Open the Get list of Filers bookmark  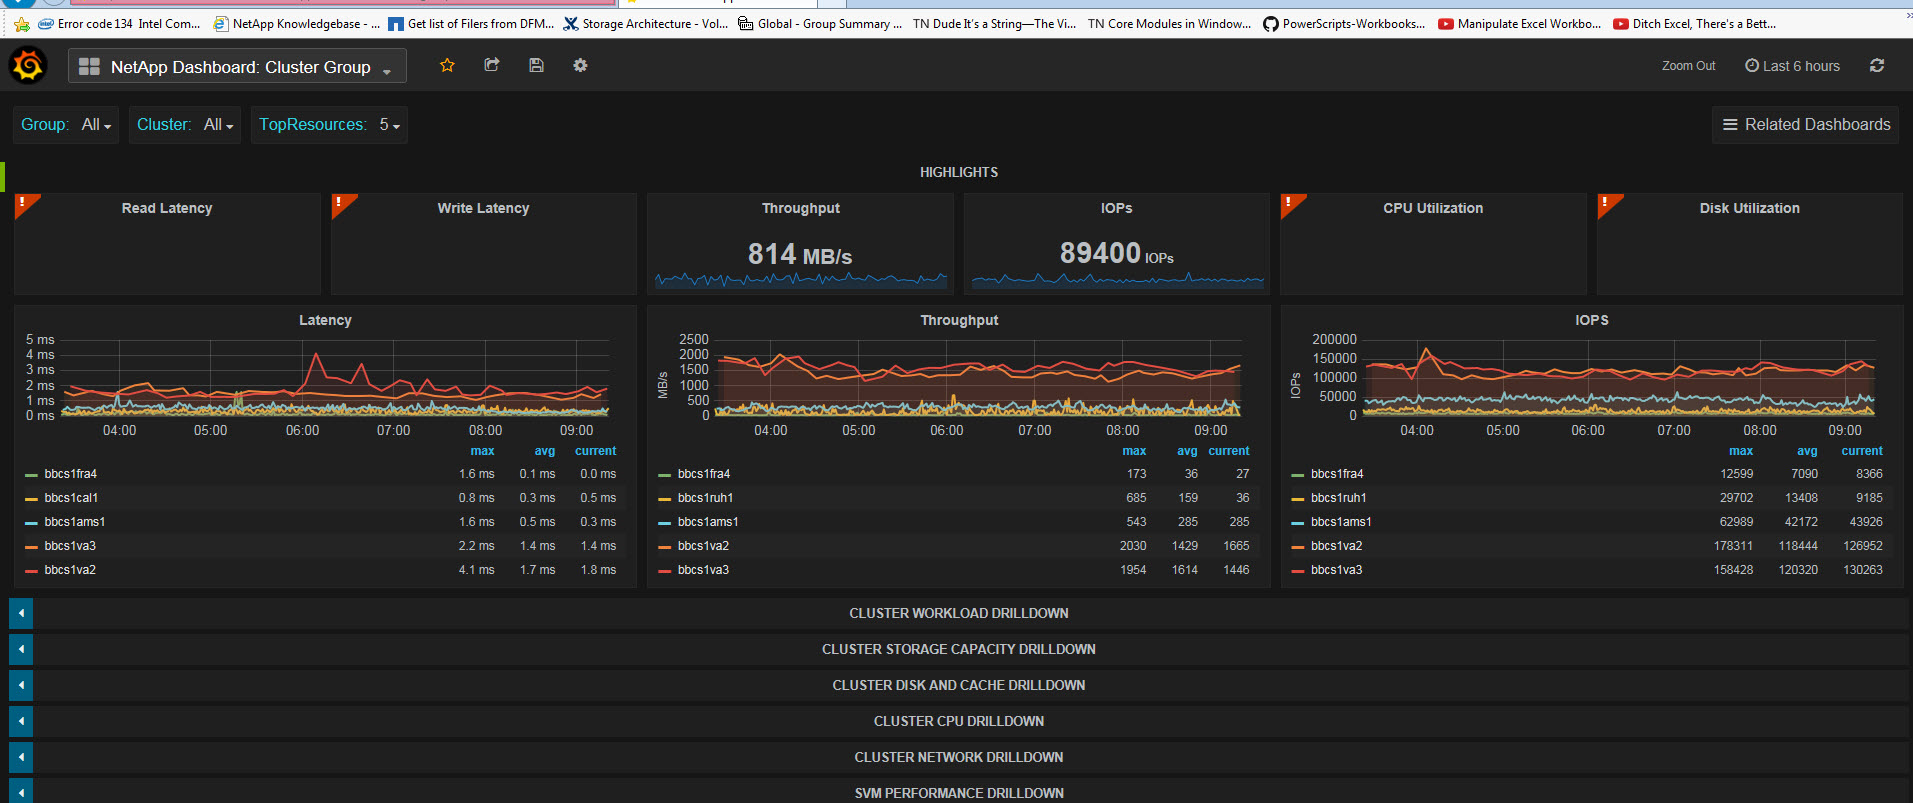pos(471,24)
